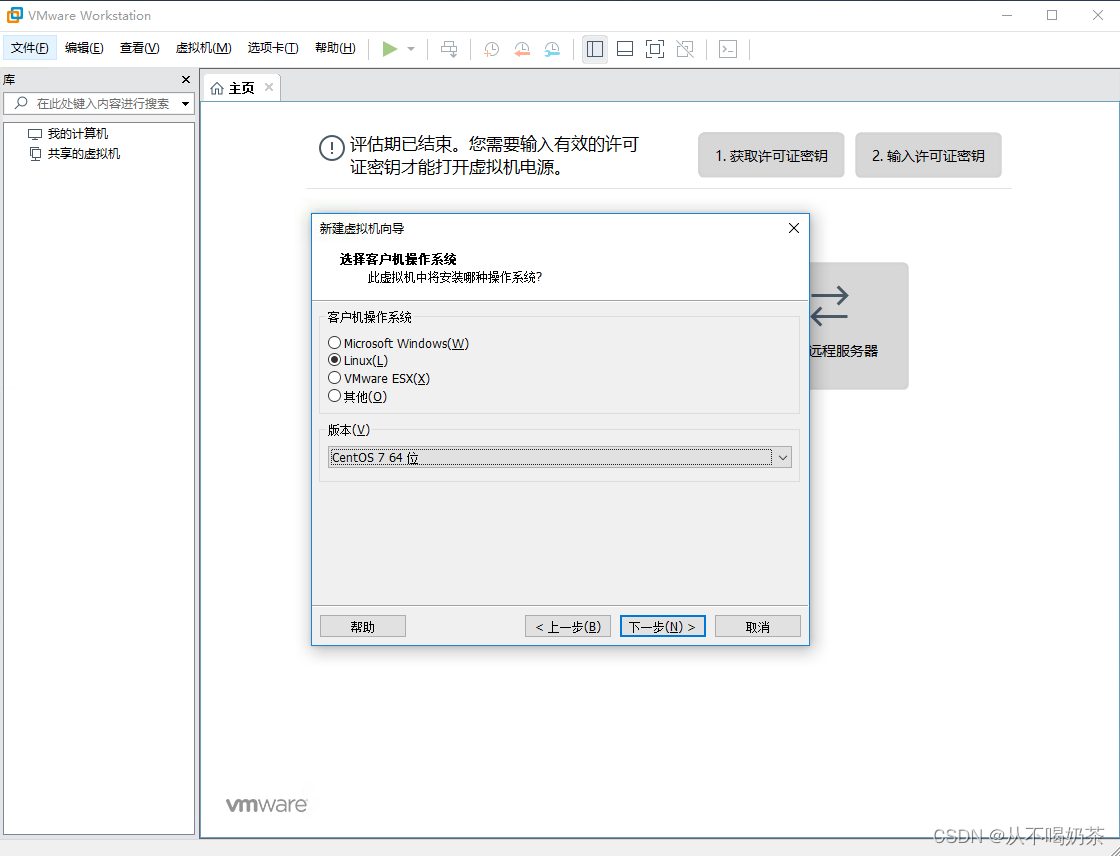Maximize the VMware Workstation window
The width and height of the screenshot is (1120, 856).
point(1052,15)
